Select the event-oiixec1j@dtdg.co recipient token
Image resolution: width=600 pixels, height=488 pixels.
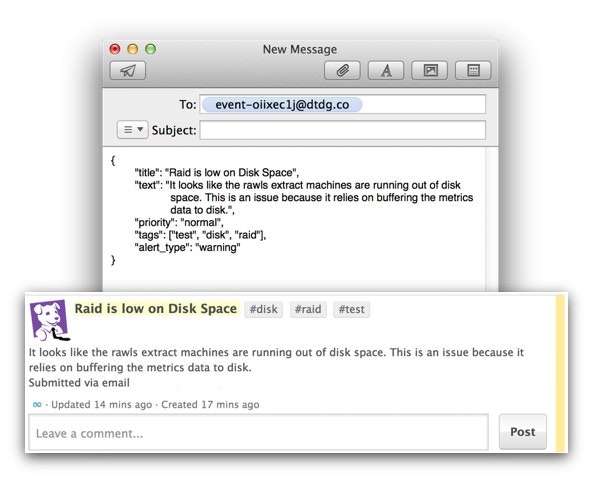click(x=281, y=104)
